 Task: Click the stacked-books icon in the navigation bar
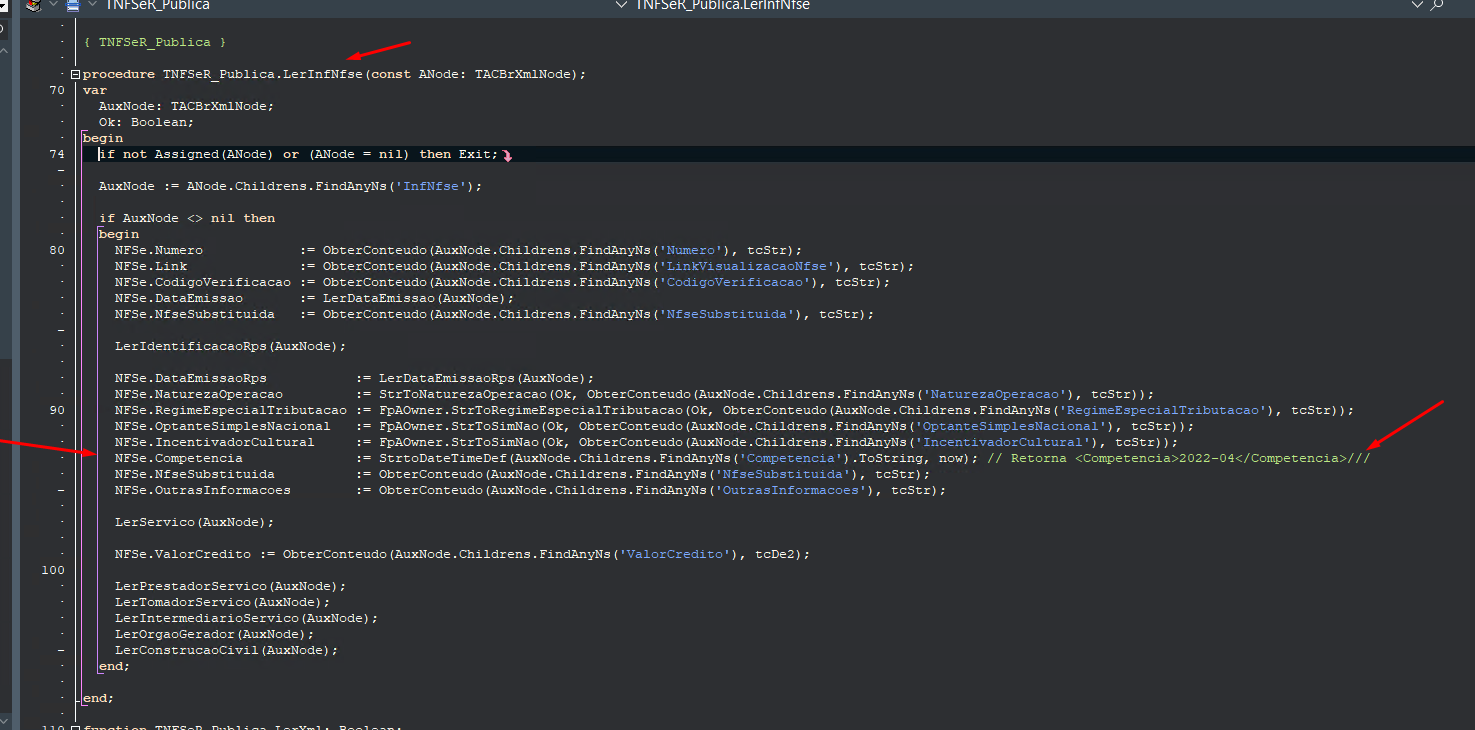coord(33,5)
